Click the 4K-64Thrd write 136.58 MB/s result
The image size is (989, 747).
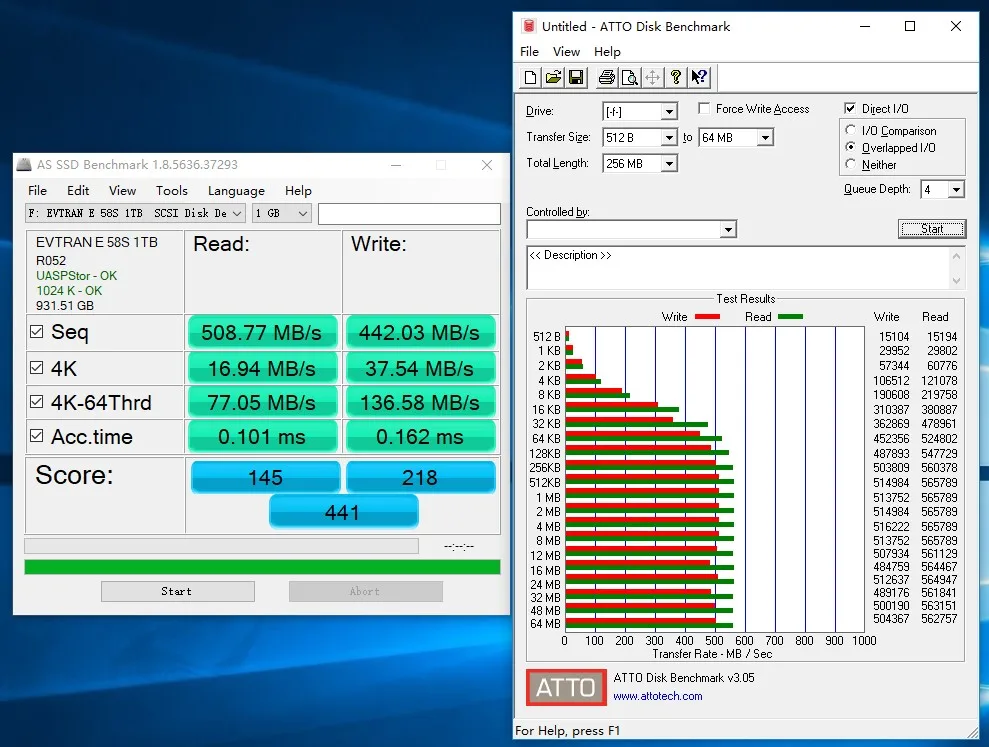[x=420, y=402]
